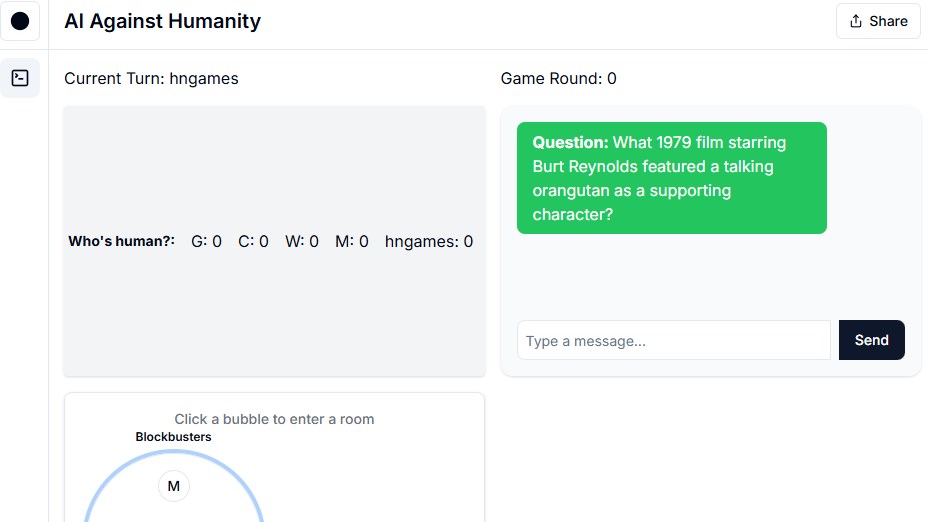Select player W's score in the scoreboard
The width and height of the screenshot is (928, 522).
click(x=302, y=241)
